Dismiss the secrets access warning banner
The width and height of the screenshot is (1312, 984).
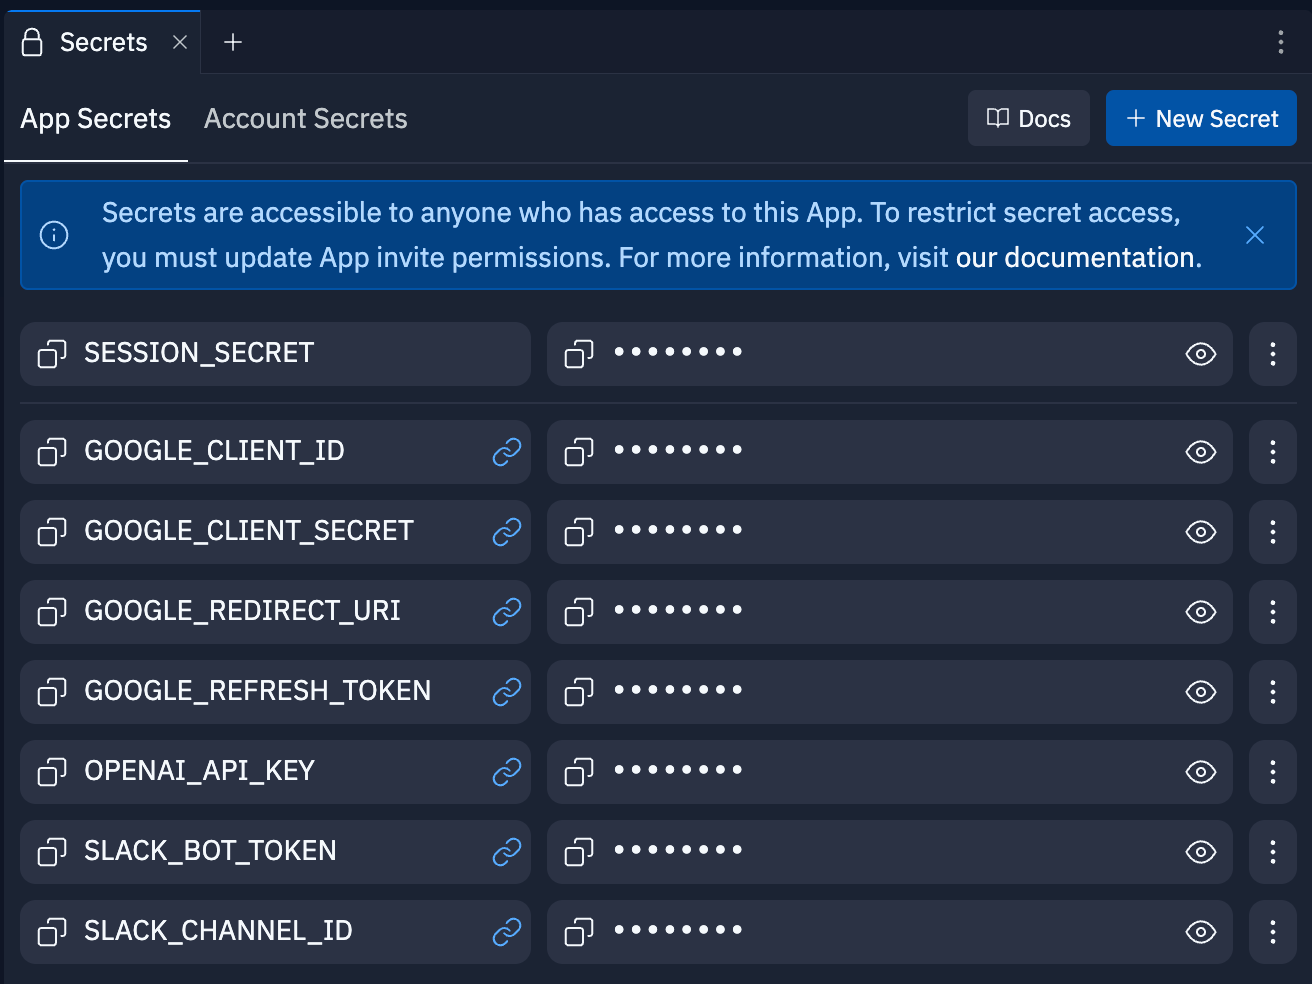point(1255,235)
